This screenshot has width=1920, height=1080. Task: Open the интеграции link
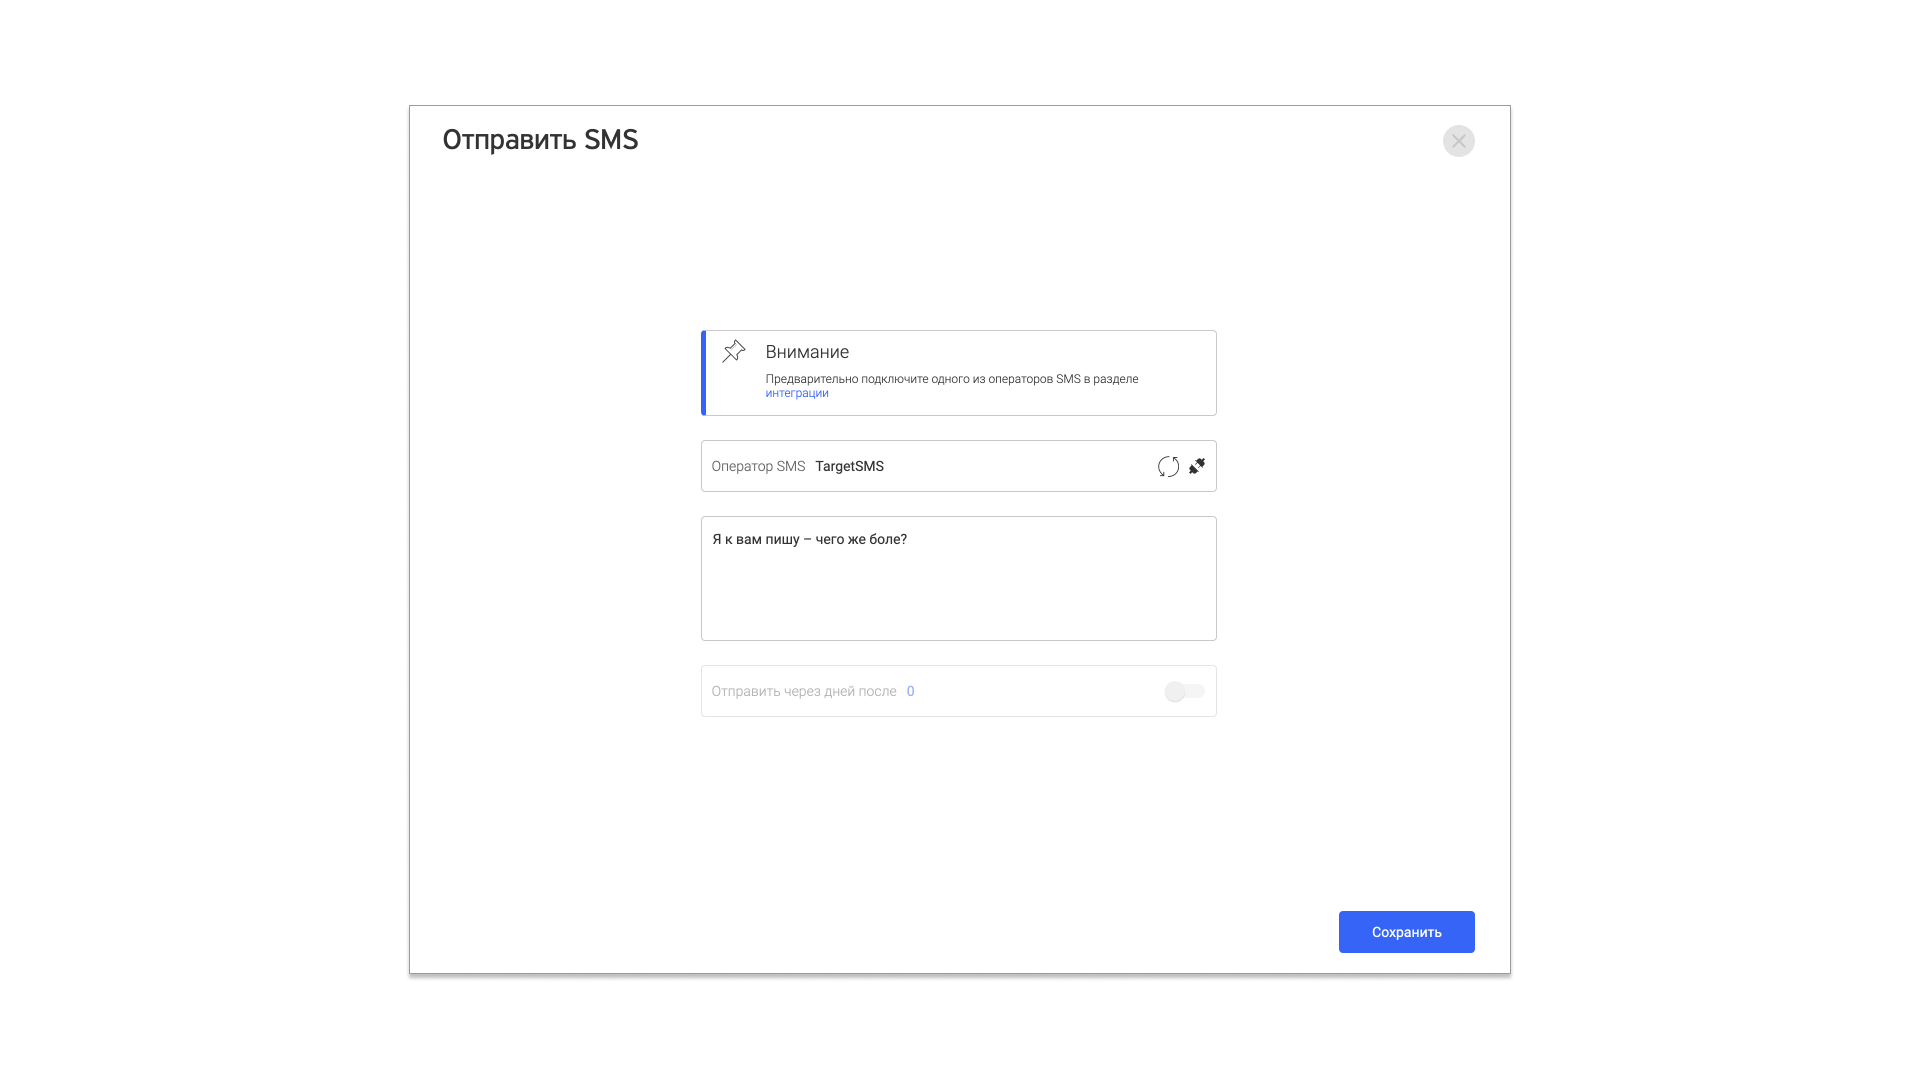pyautogui.click(x=797, y=393)
